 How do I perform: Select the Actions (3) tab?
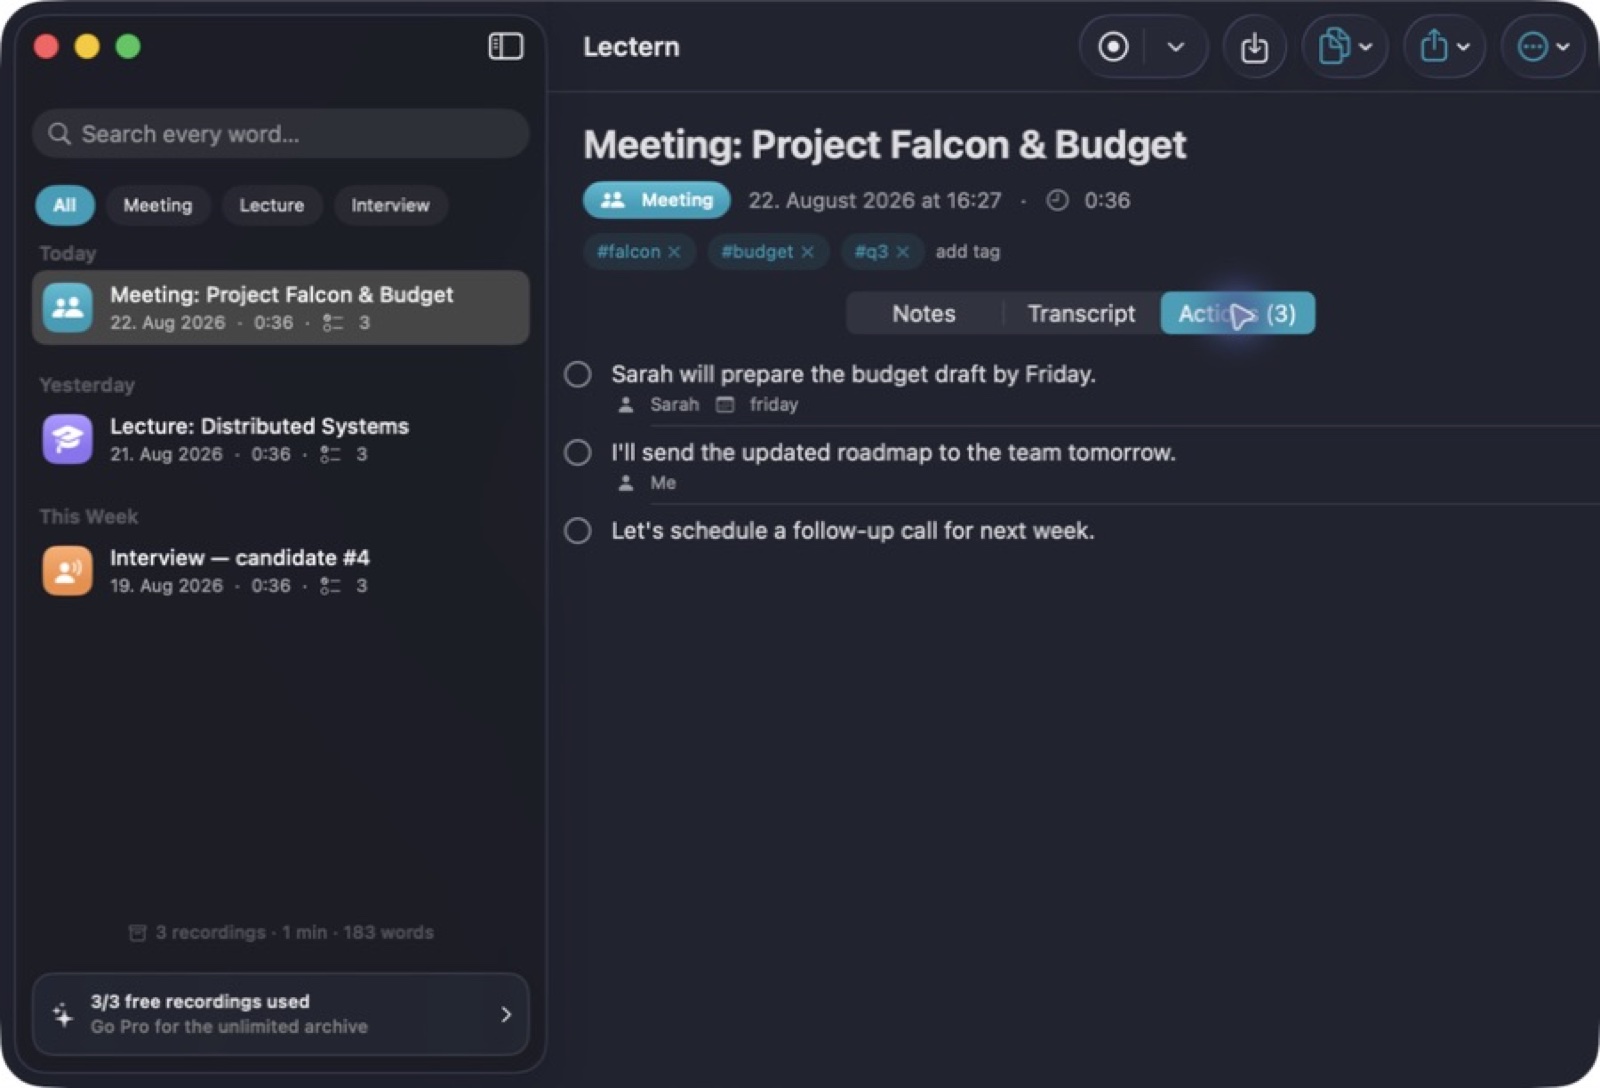coord(1237,314)
